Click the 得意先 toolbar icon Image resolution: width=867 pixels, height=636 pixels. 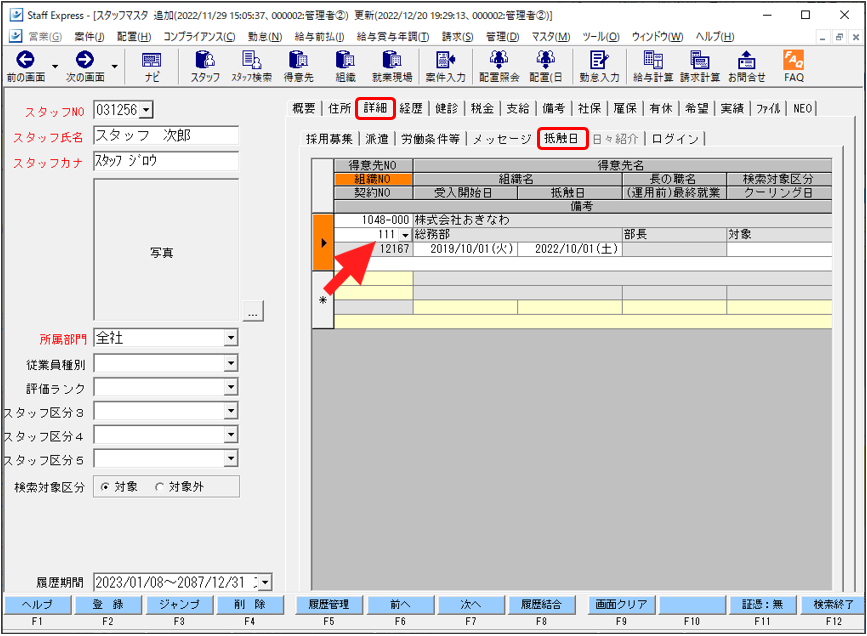tap(298, 65)
